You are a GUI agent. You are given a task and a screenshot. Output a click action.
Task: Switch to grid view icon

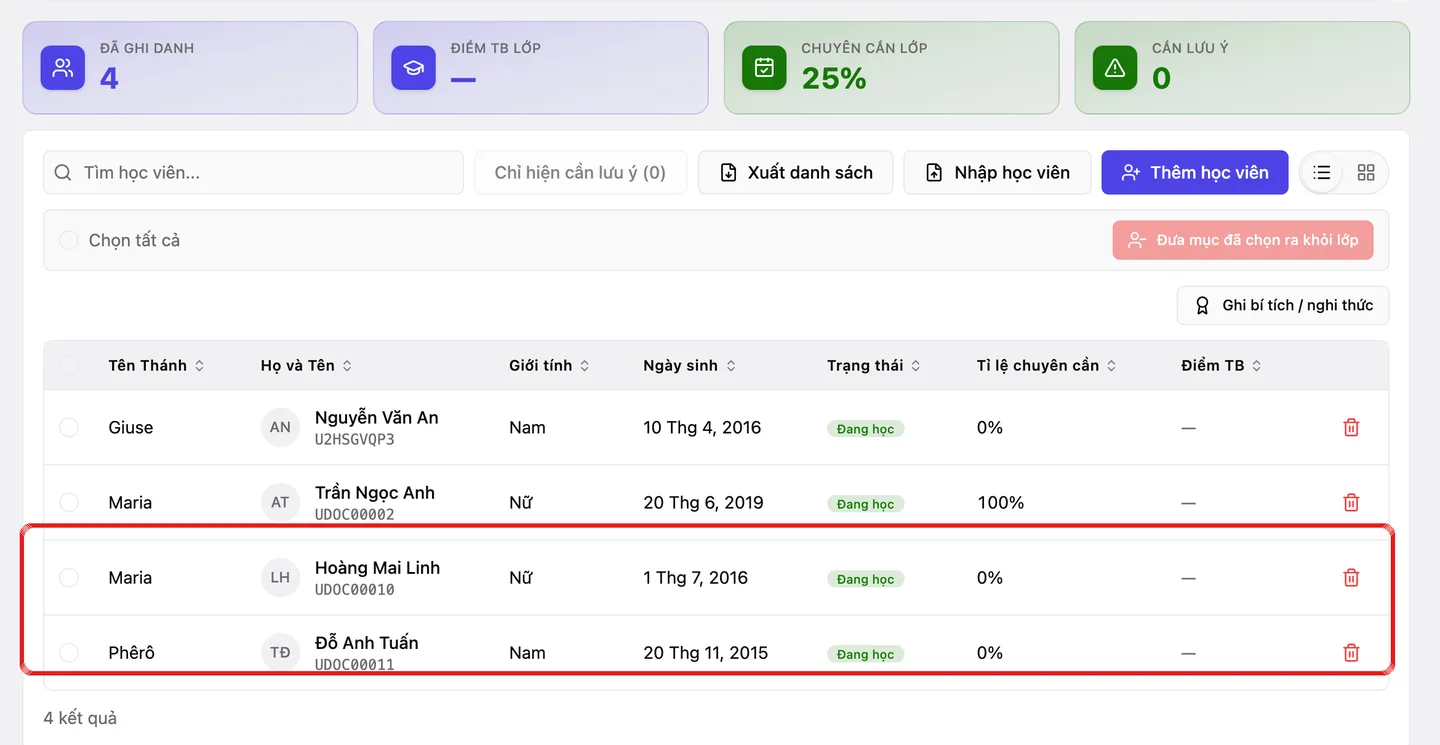point(1366,172)
